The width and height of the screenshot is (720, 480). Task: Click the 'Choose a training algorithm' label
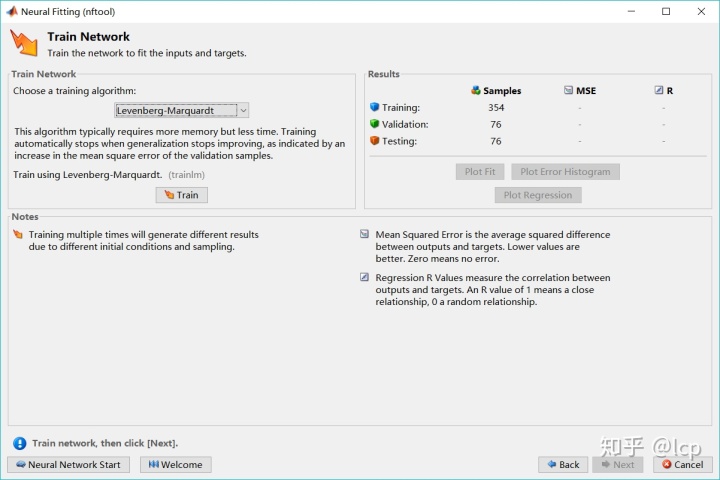point(74,91)
